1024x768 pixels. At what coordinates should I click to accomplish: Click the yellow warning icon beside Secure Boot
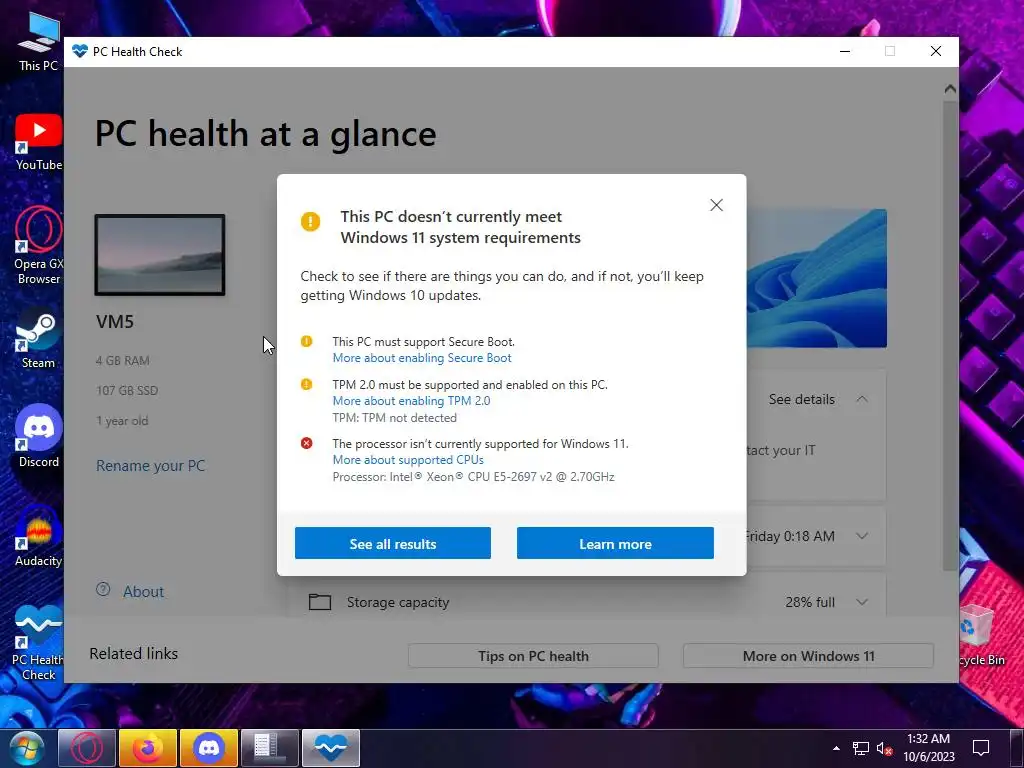(x=306, y=342)
